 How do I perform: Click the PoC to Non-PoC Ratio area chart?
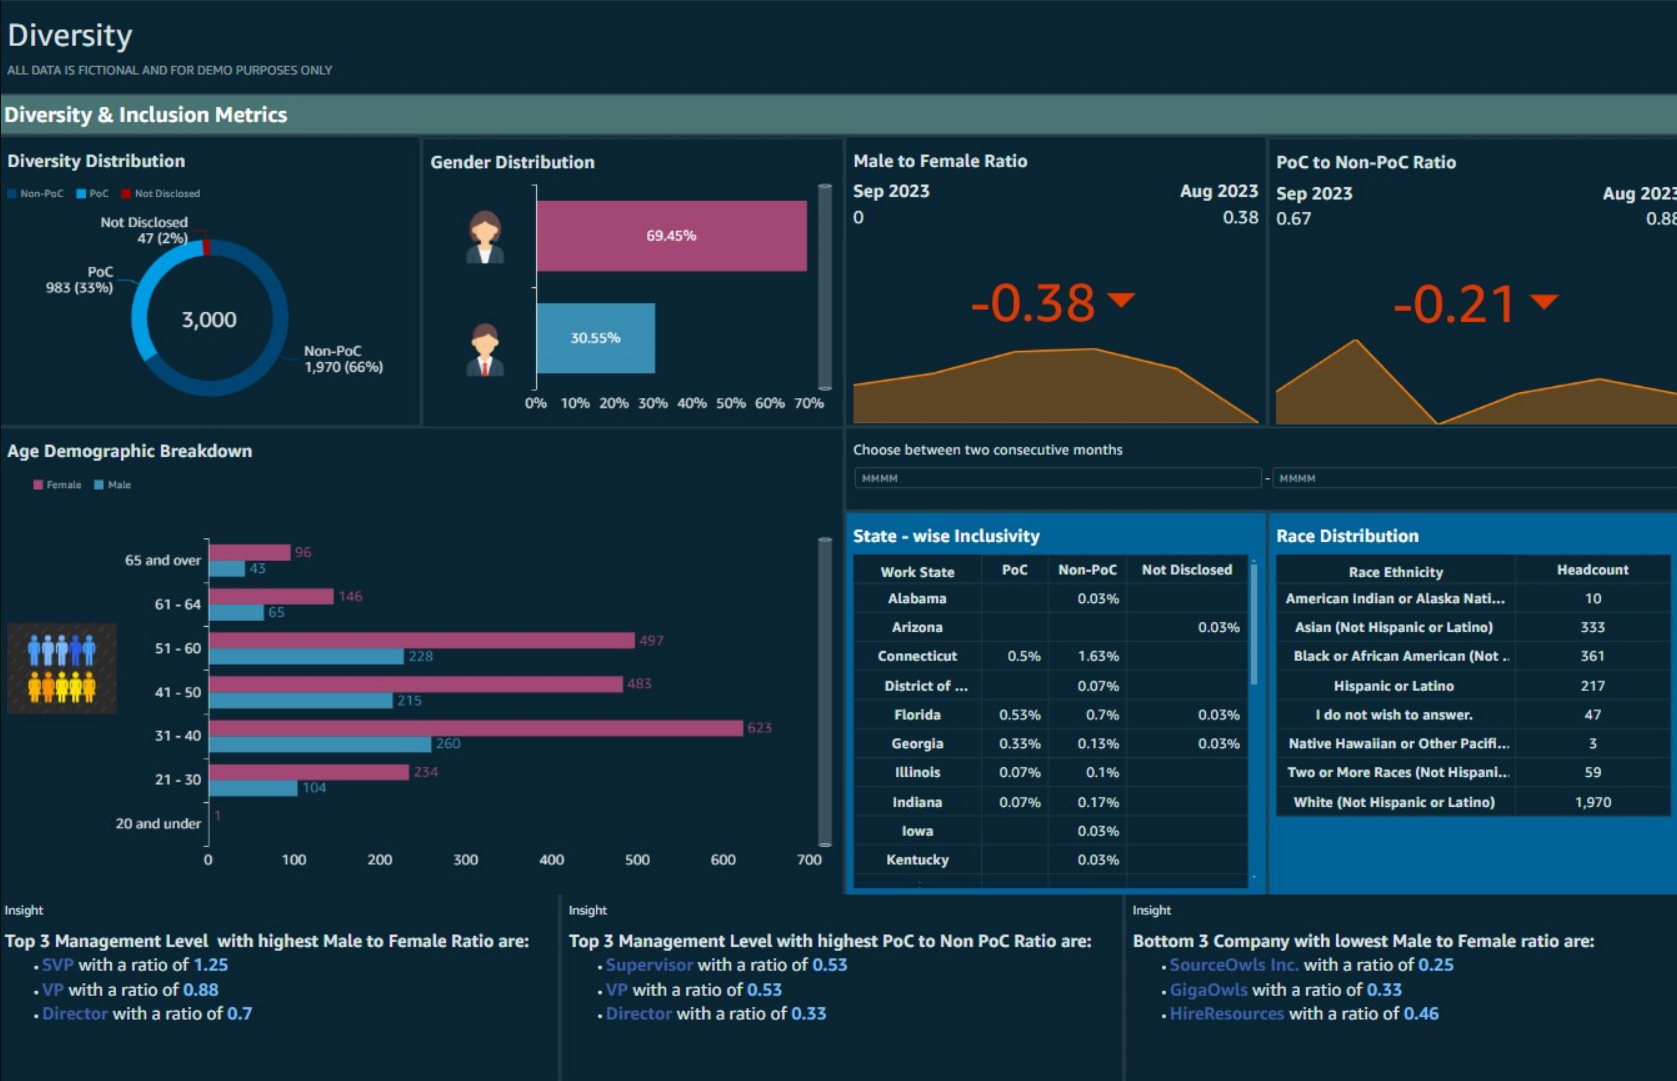(1476, 383)
